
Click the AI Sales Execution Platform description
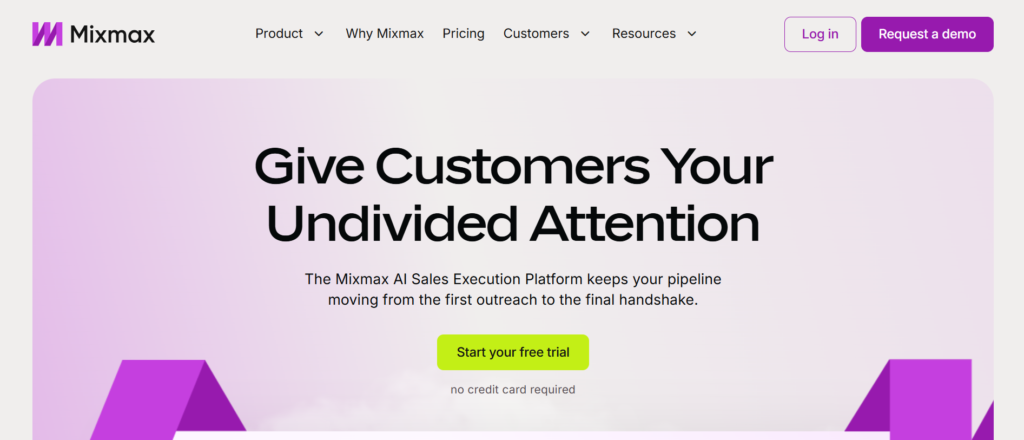pyautogui.click(x=513, y=289)
